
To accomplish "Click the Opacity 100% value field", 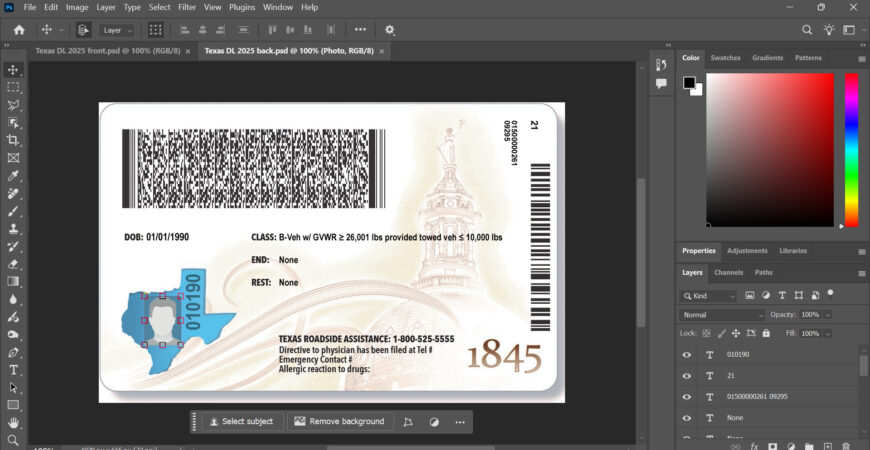I will [810, 315].
